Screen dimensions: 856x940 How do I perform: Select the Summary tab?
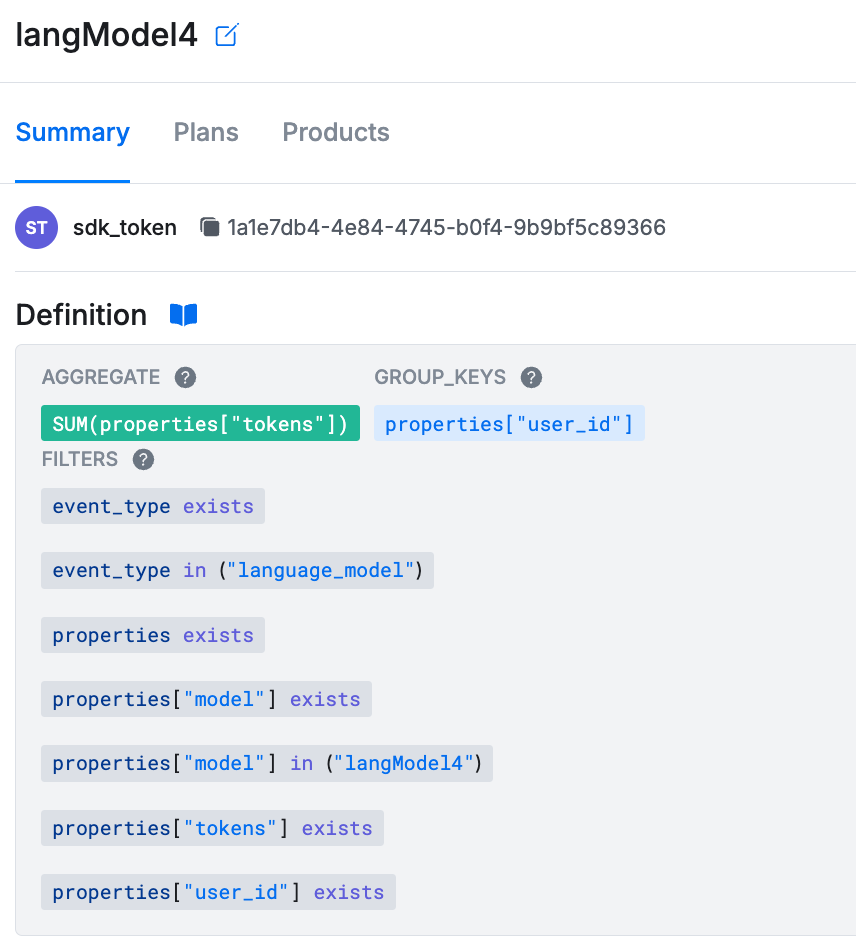tap(73, 132)
